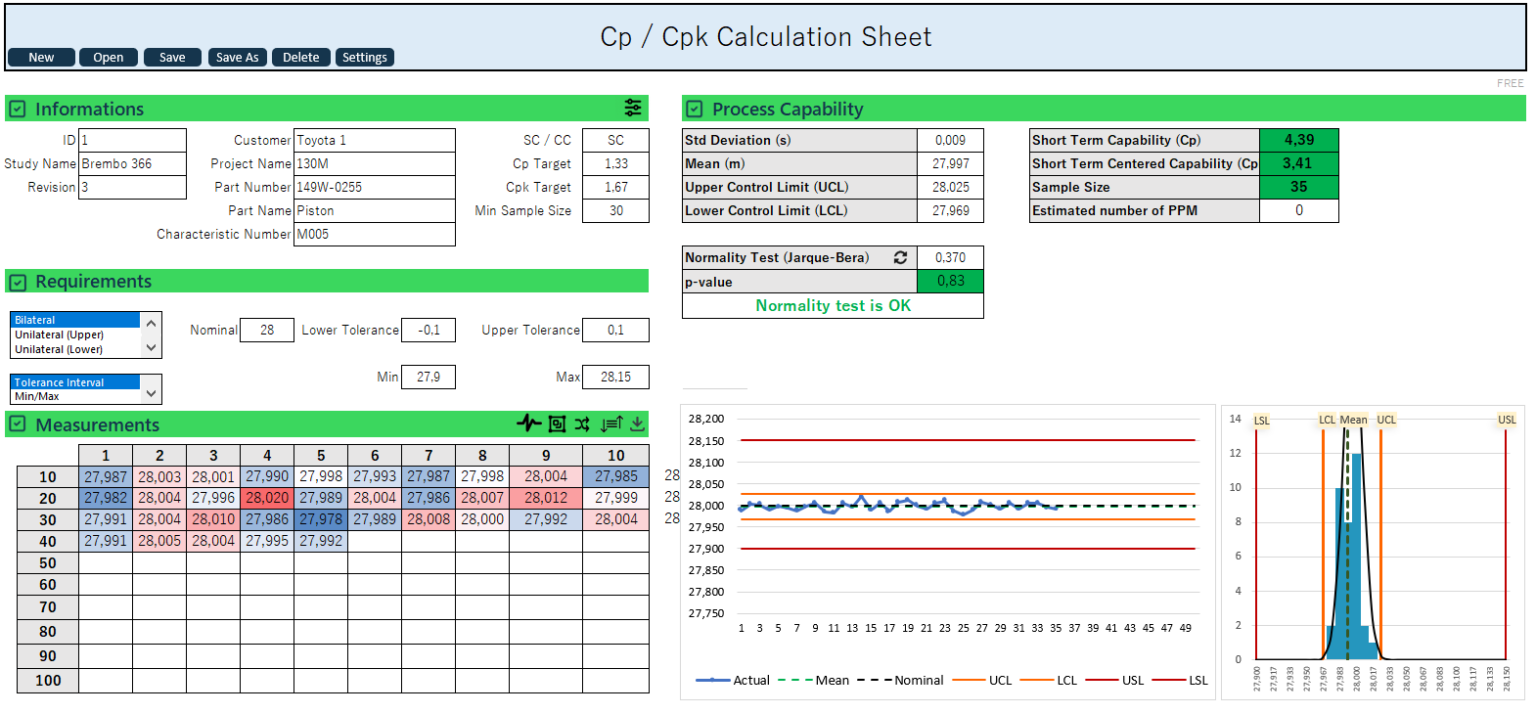1536x714 pixels.
Task: Open a saved study with the Open button
Action: 108,57
